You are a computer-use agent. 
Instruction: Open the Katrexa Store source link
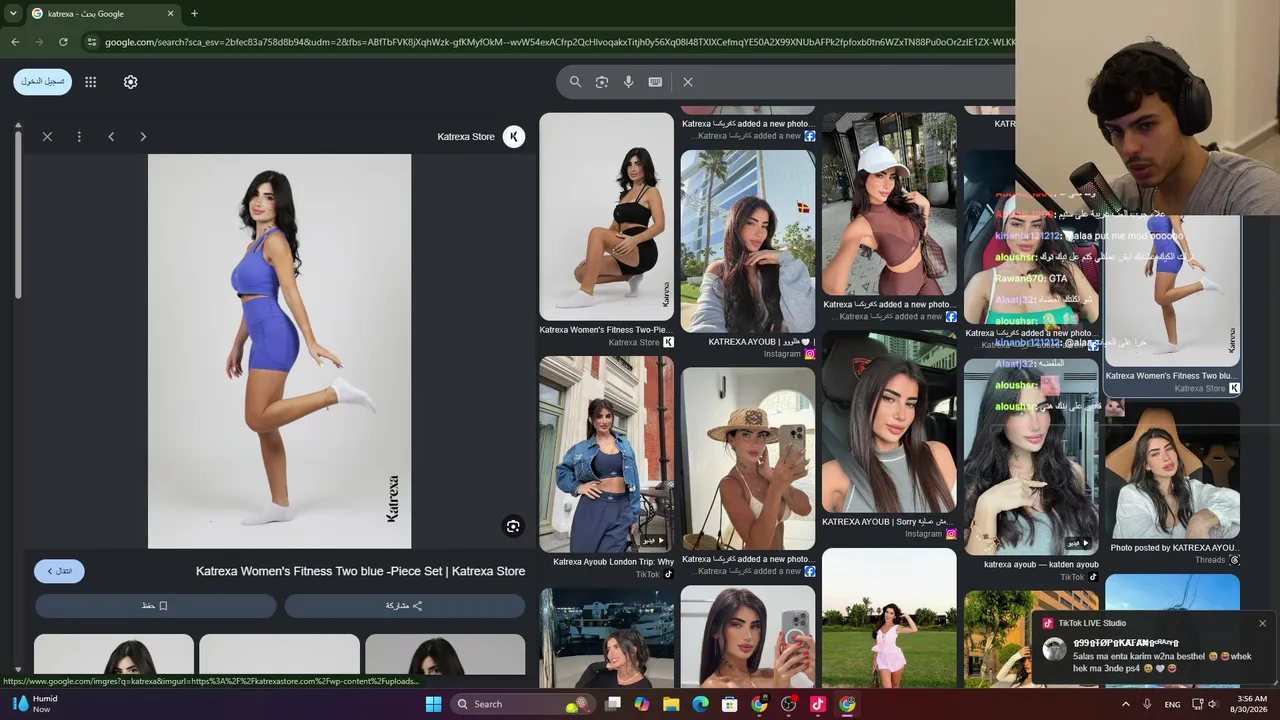tap(466, 137)
